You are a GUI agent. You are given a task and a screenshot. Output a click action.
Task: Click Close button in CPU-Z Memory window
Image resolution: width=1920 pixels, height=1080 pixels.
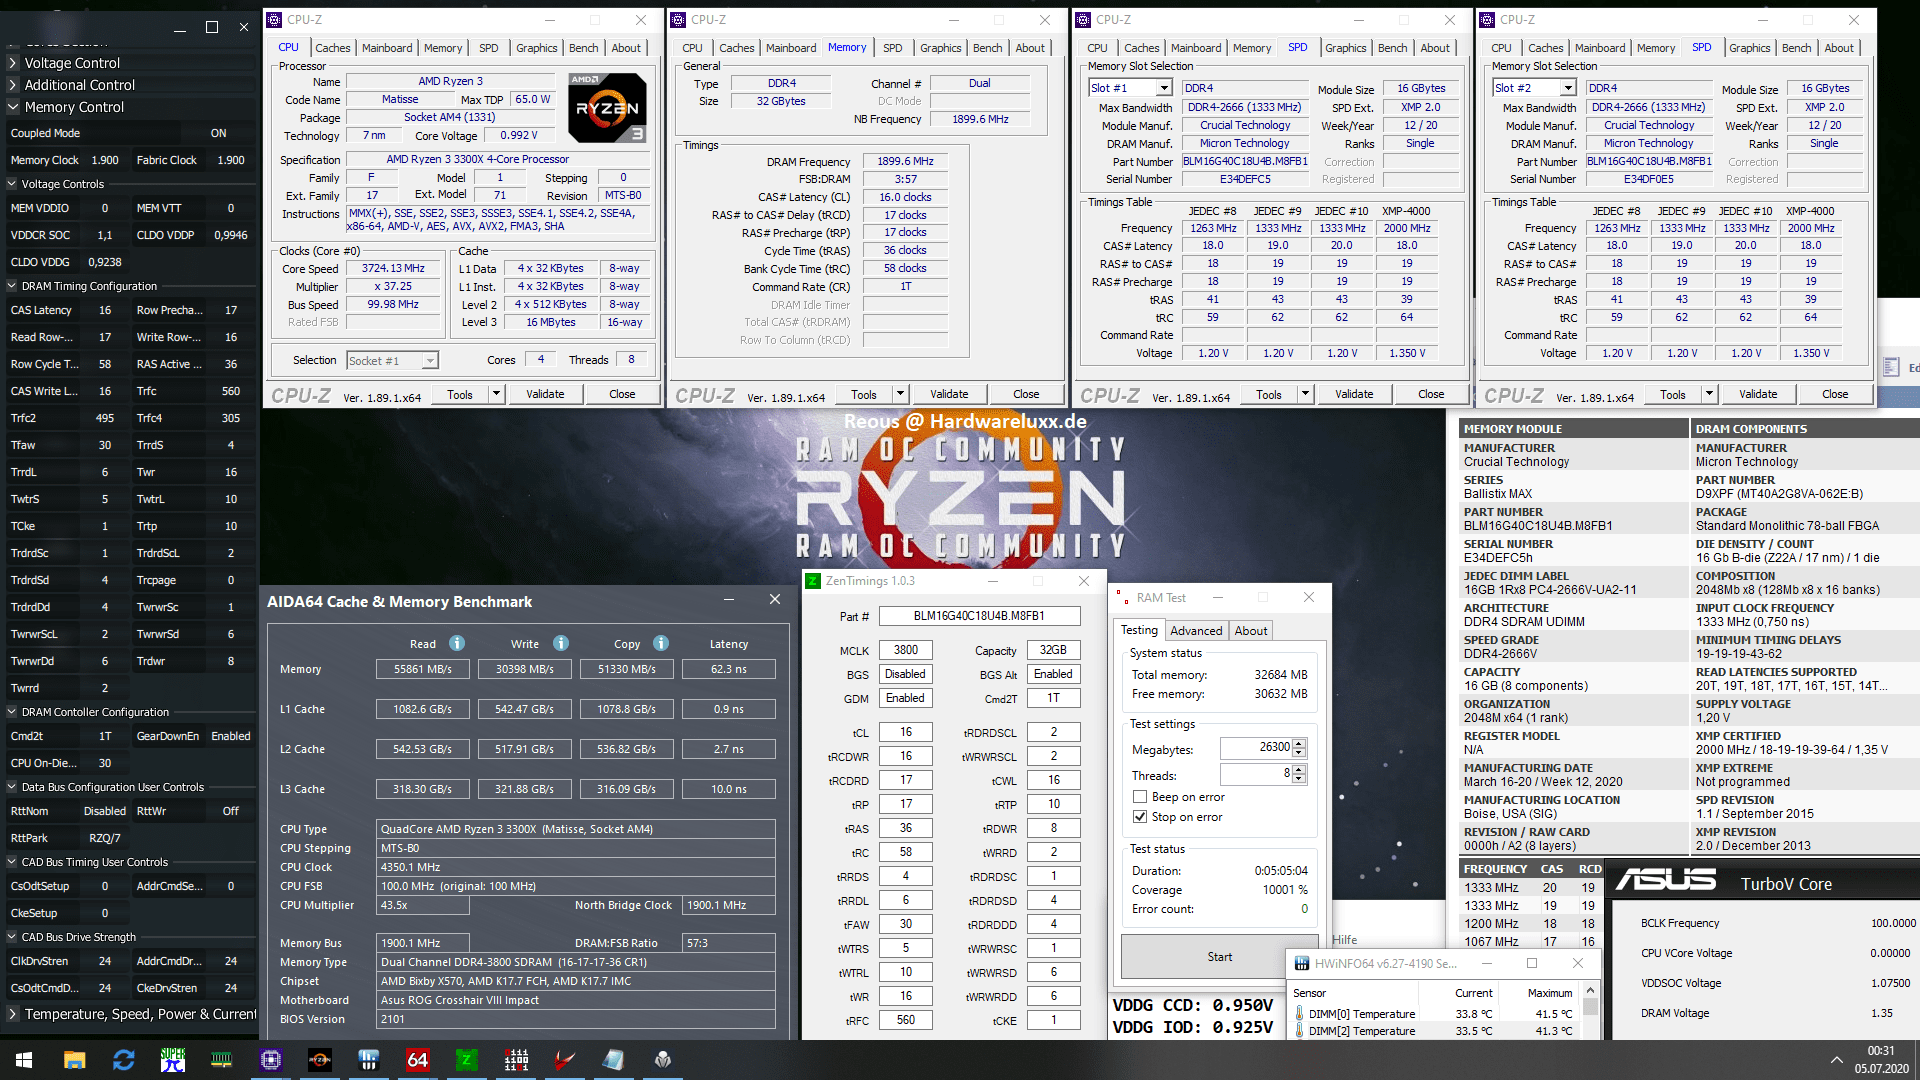pyautogui.click(x=1026, y=394)
